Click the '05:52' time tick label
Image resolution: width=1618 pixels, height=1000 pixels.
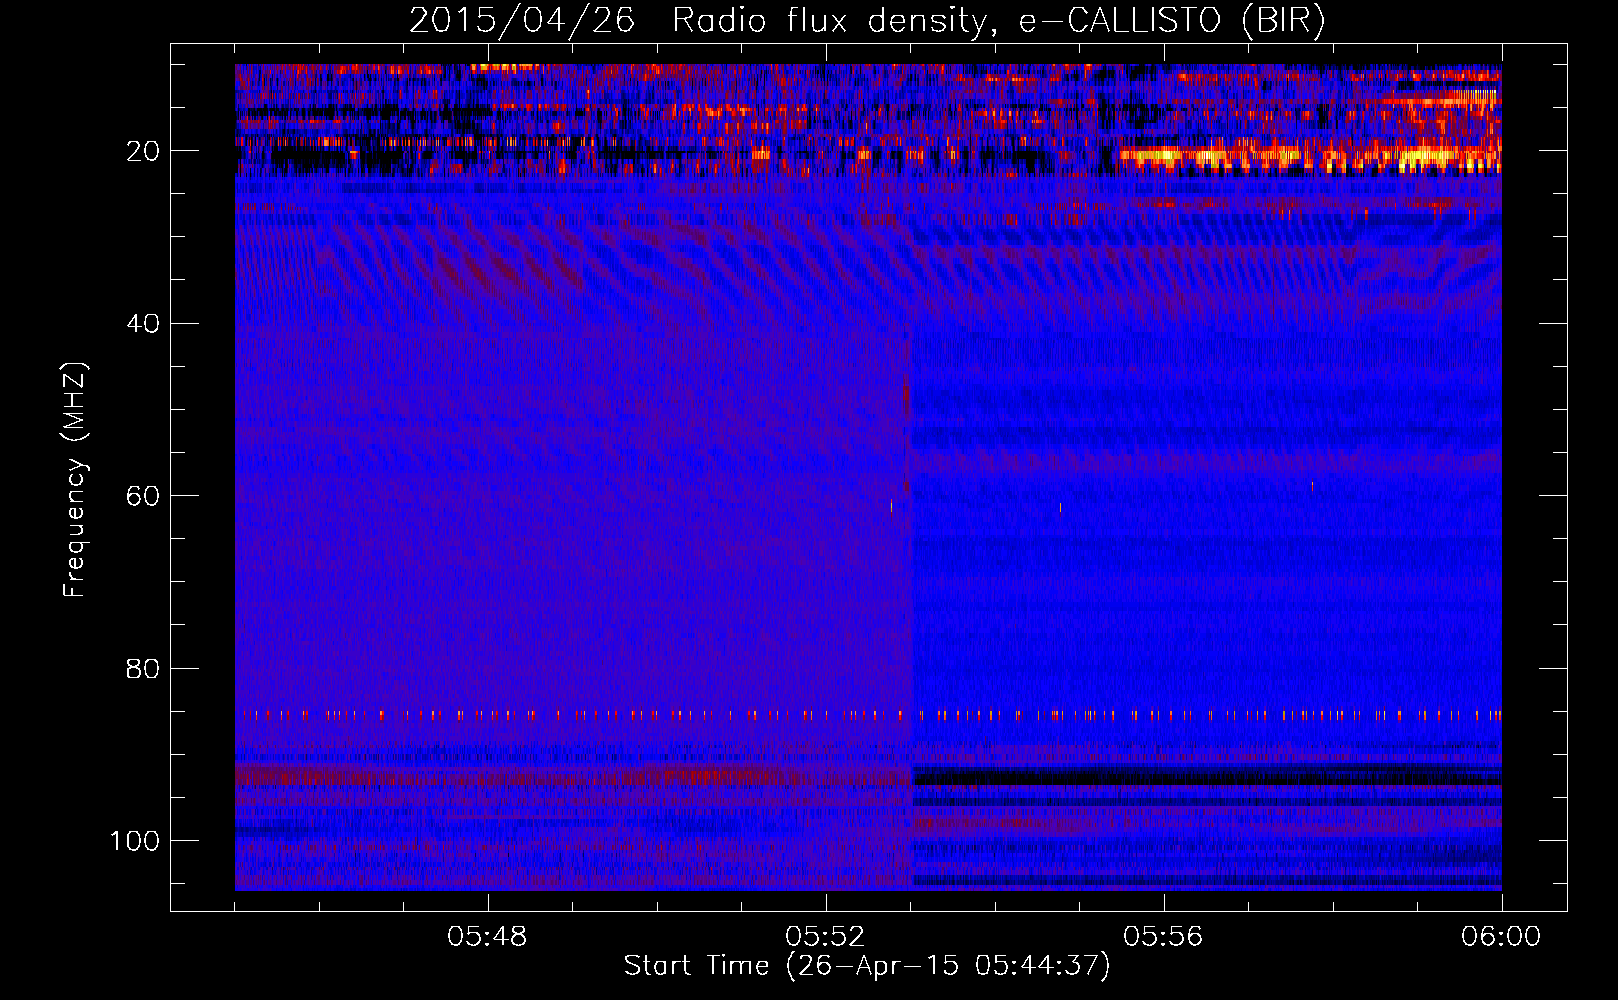pos(825,937)
